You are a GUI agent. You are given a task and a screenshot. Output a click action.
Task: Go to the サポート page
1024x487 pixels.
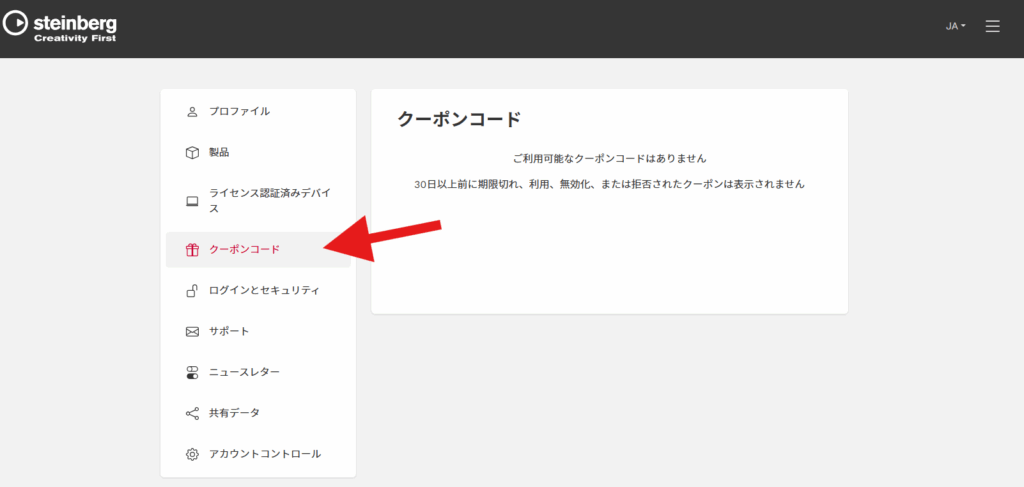pos(258,332)
